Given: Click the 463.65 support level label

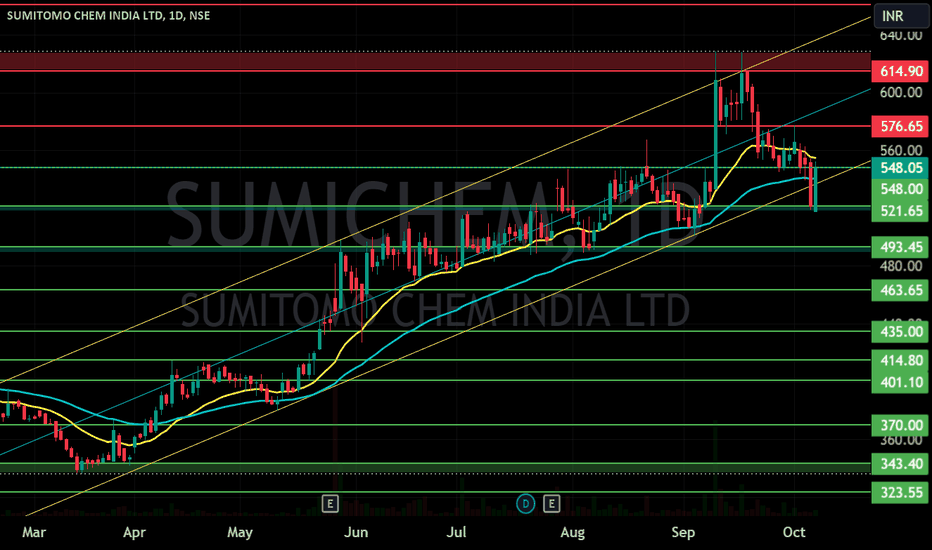Looking at the screenshot, I should pos(900,290).
